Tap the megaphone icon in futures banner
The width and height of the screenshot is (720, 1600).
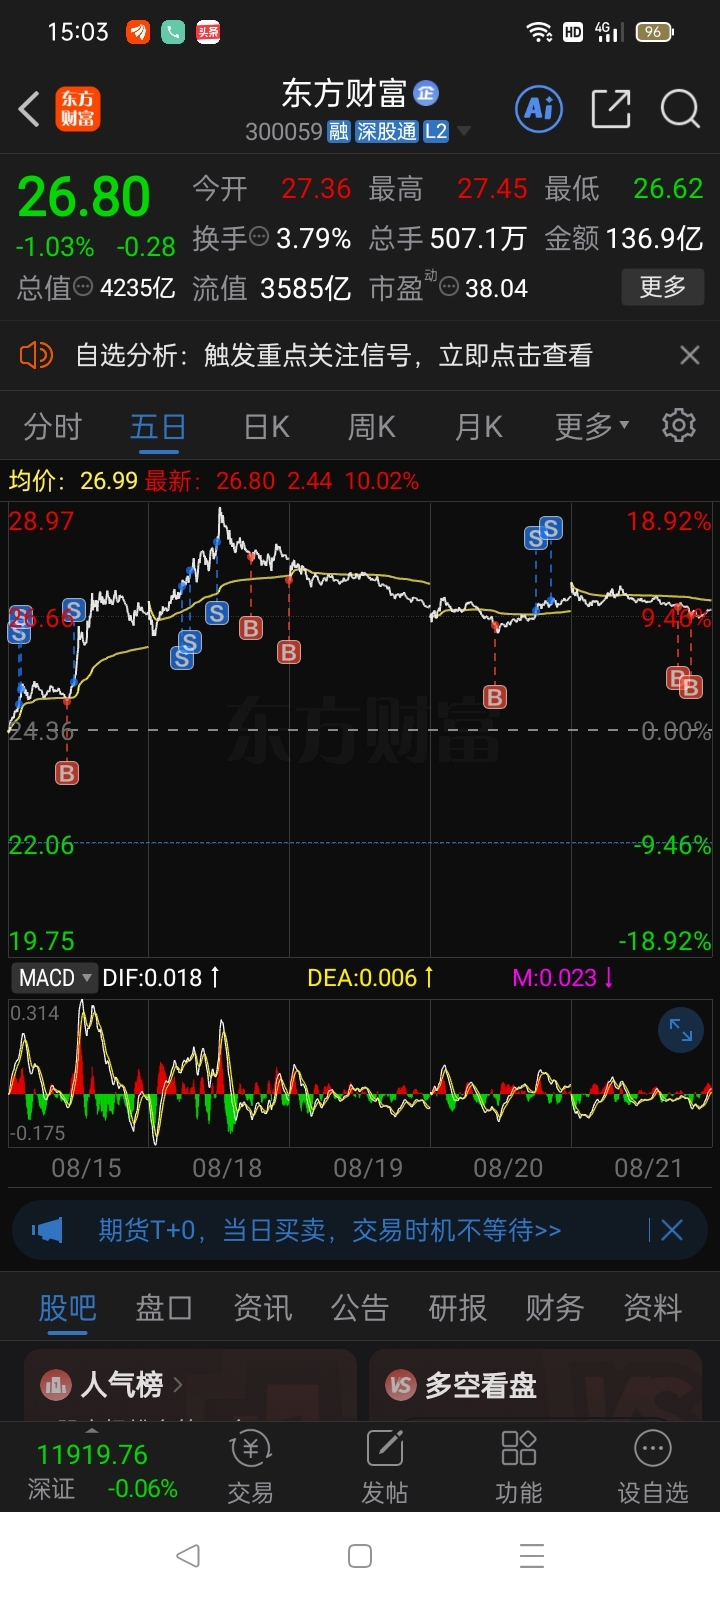[47, 1230]
